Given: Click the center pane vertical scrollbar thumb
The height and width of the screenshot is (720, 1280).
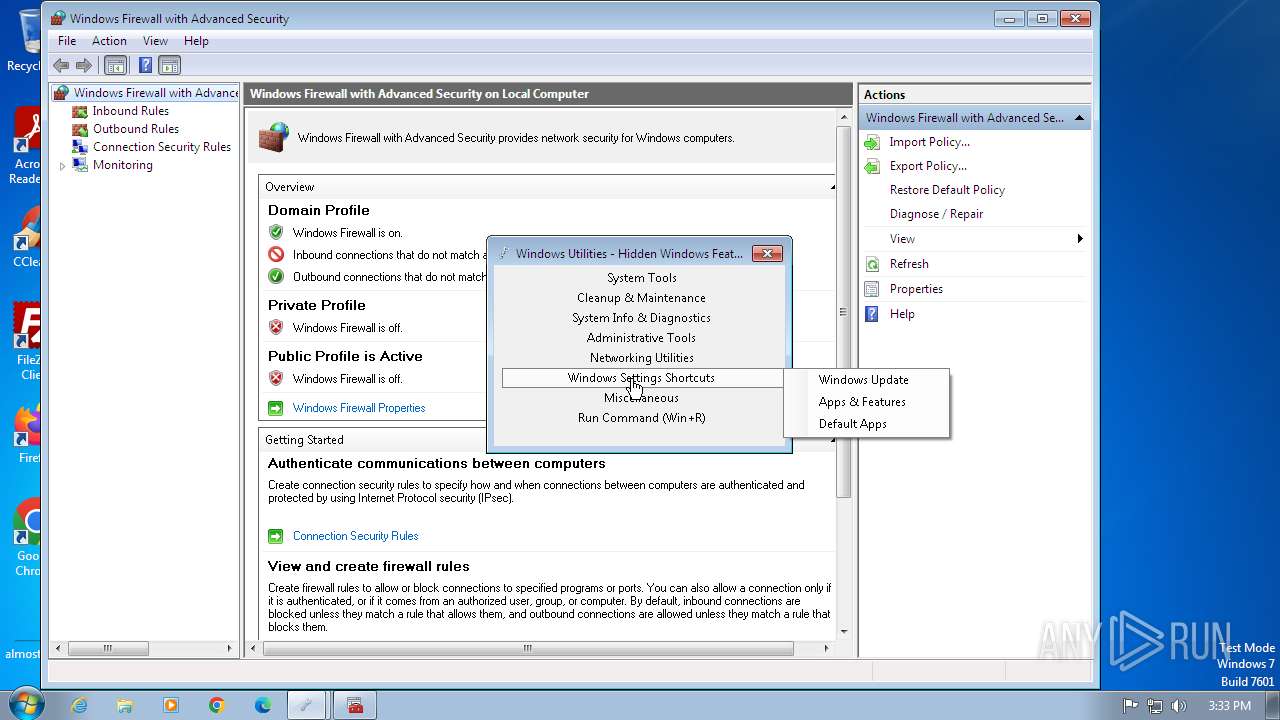Looking at the screenshot, I should (x=843, y=311).
